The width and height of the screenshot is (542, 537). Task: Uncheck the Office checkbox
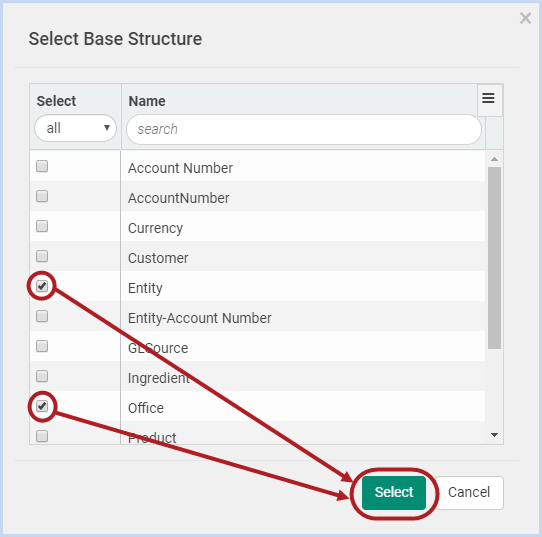pyautogui.click(x=42, y=406)
